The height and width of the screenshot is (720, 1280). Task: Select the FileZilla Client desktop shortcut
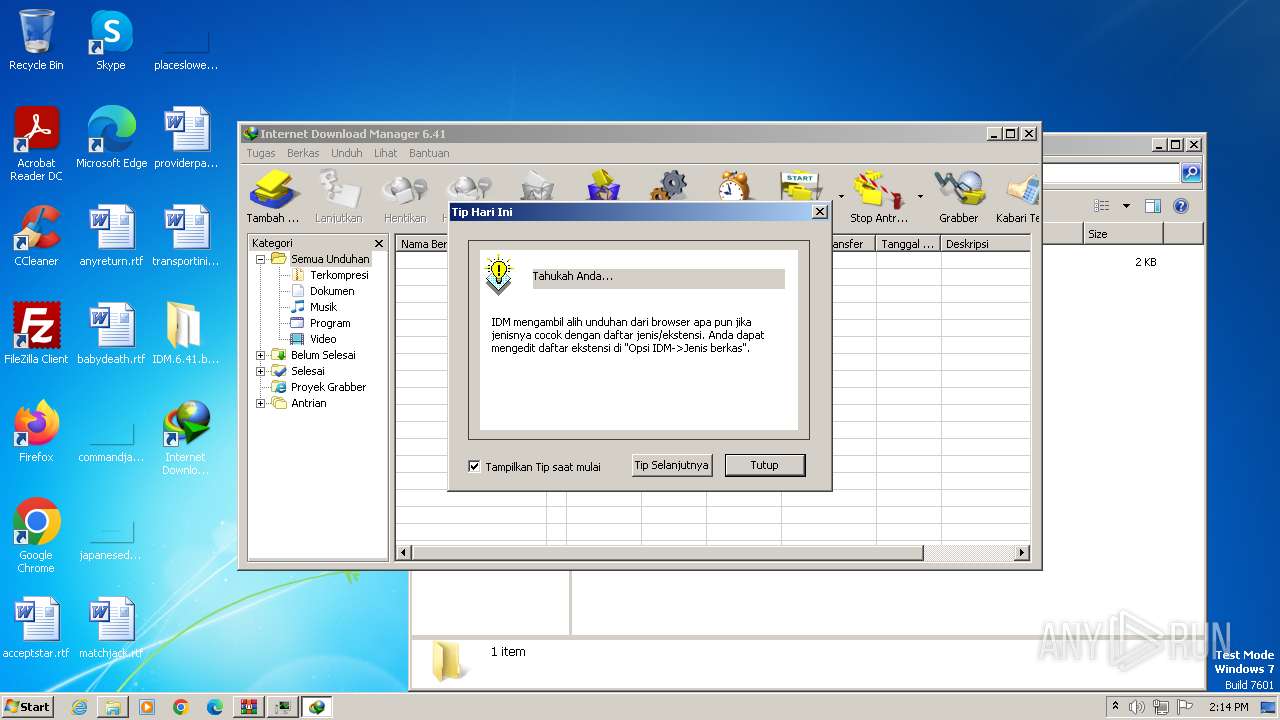pyautogui.click(x=36, y=334)
